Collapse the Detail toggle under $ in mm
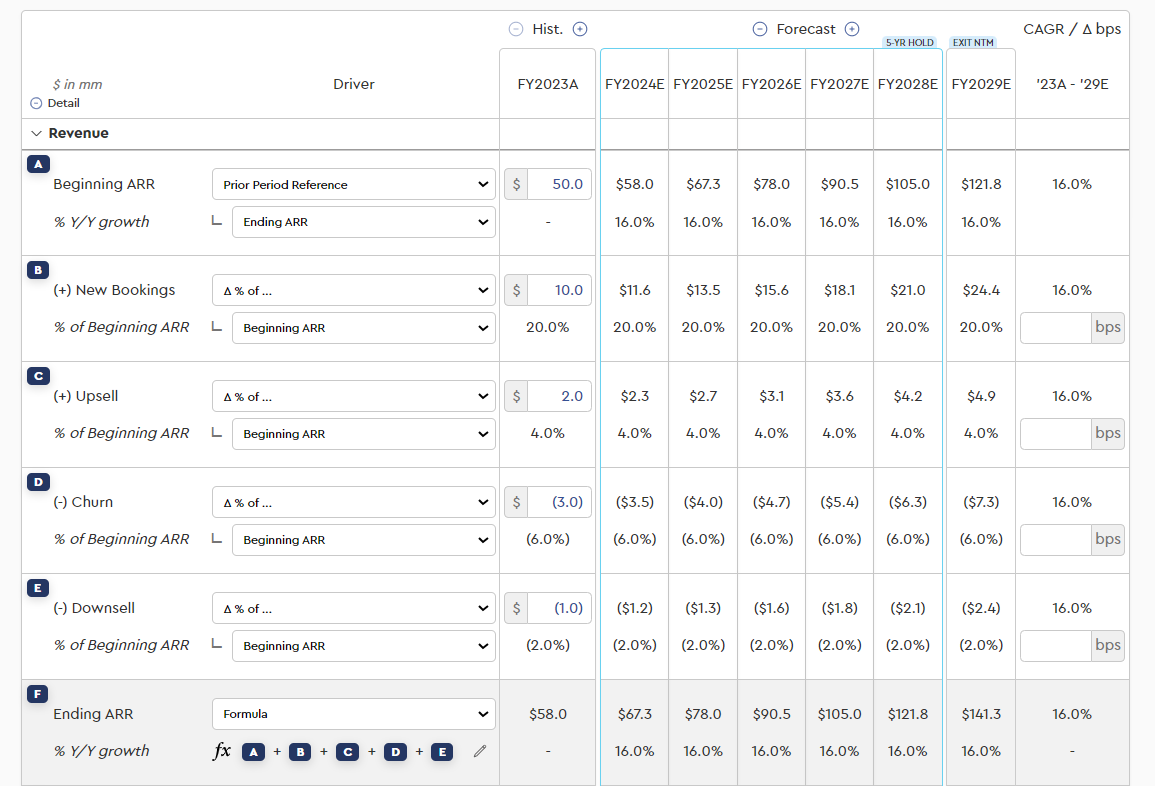1155x786 pixels. (36, 103)
